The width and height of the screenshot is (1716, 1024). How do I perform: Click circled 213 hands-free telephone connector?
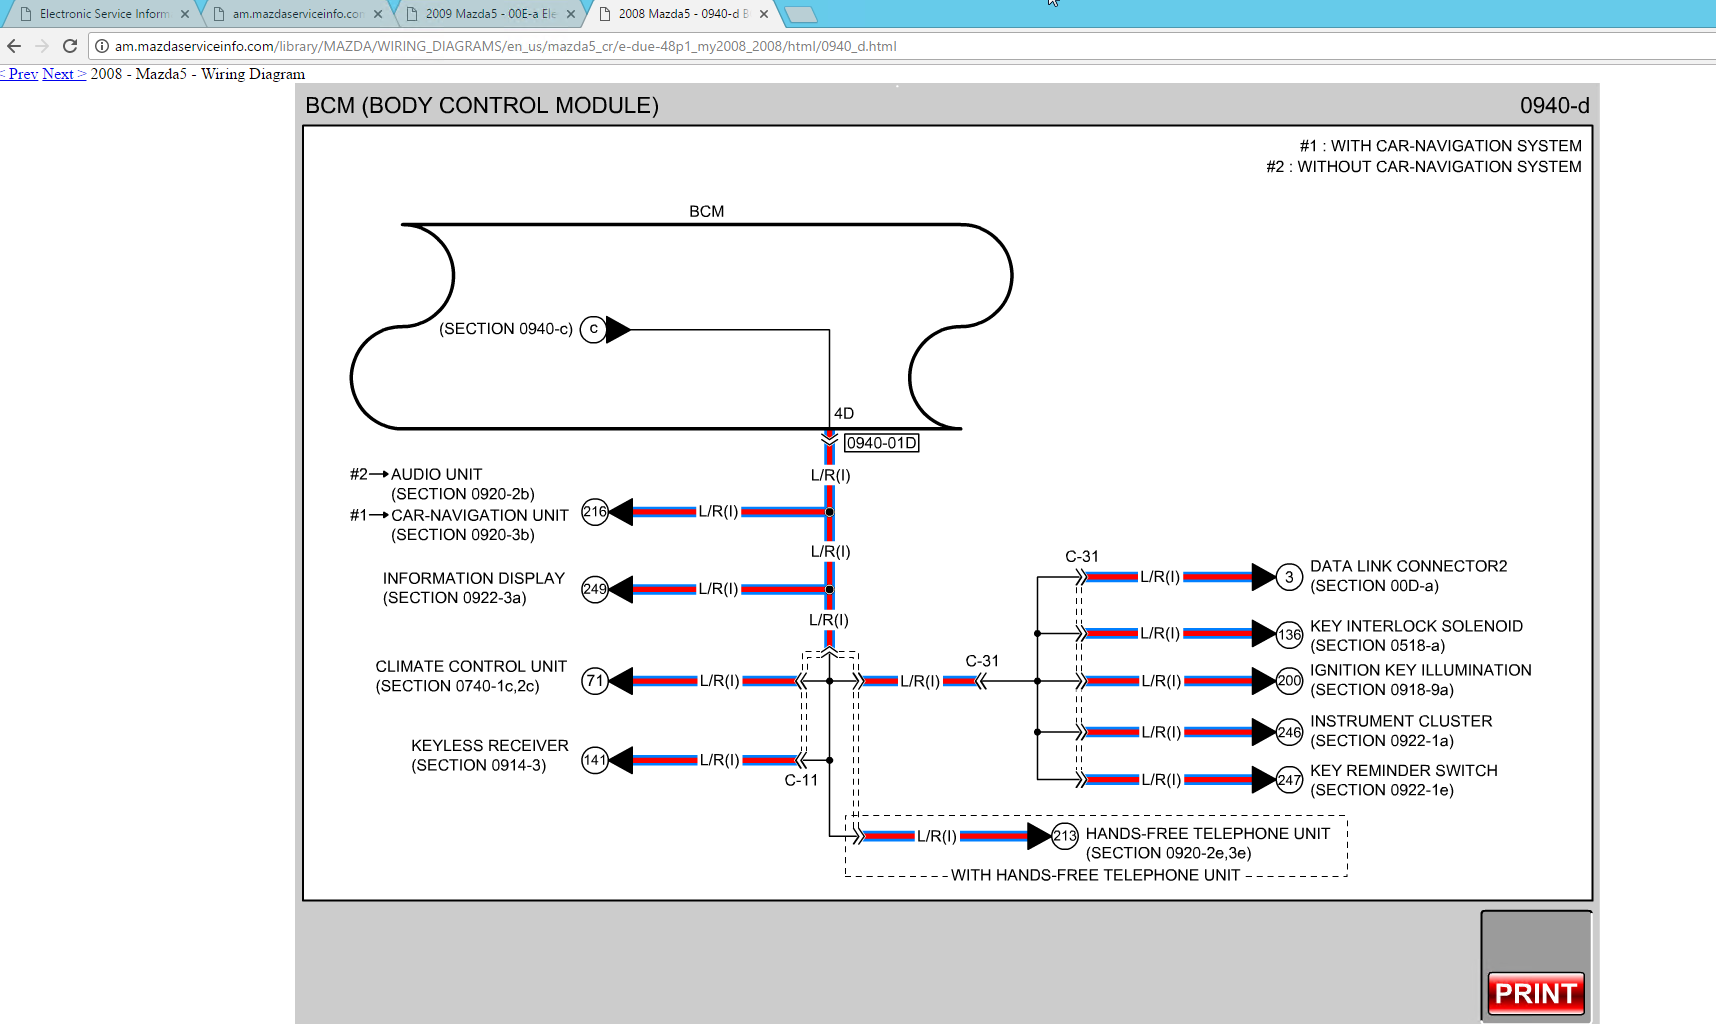1065,836
